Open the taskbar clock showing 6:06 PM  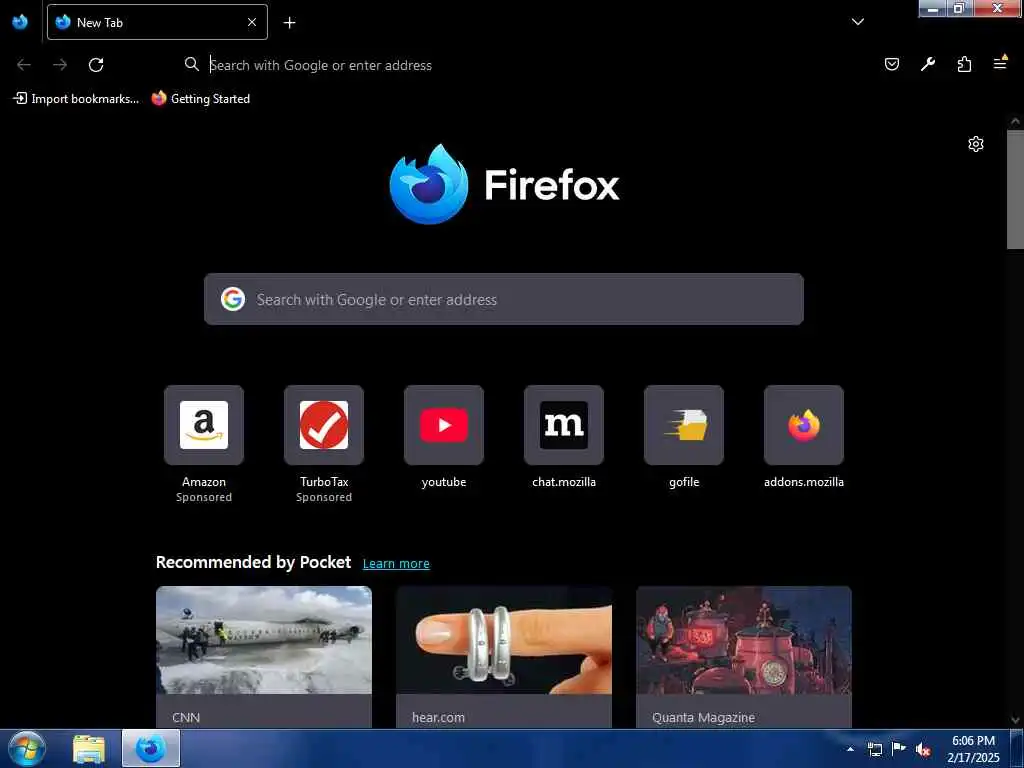[973, 749]
